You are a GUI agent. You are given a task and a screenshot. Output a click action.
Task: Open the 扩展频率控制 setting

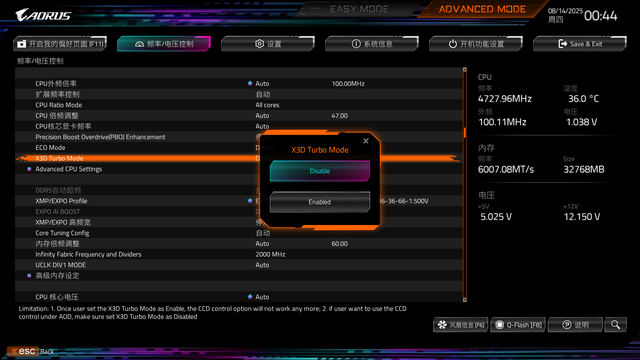click(x=238, y=94)
